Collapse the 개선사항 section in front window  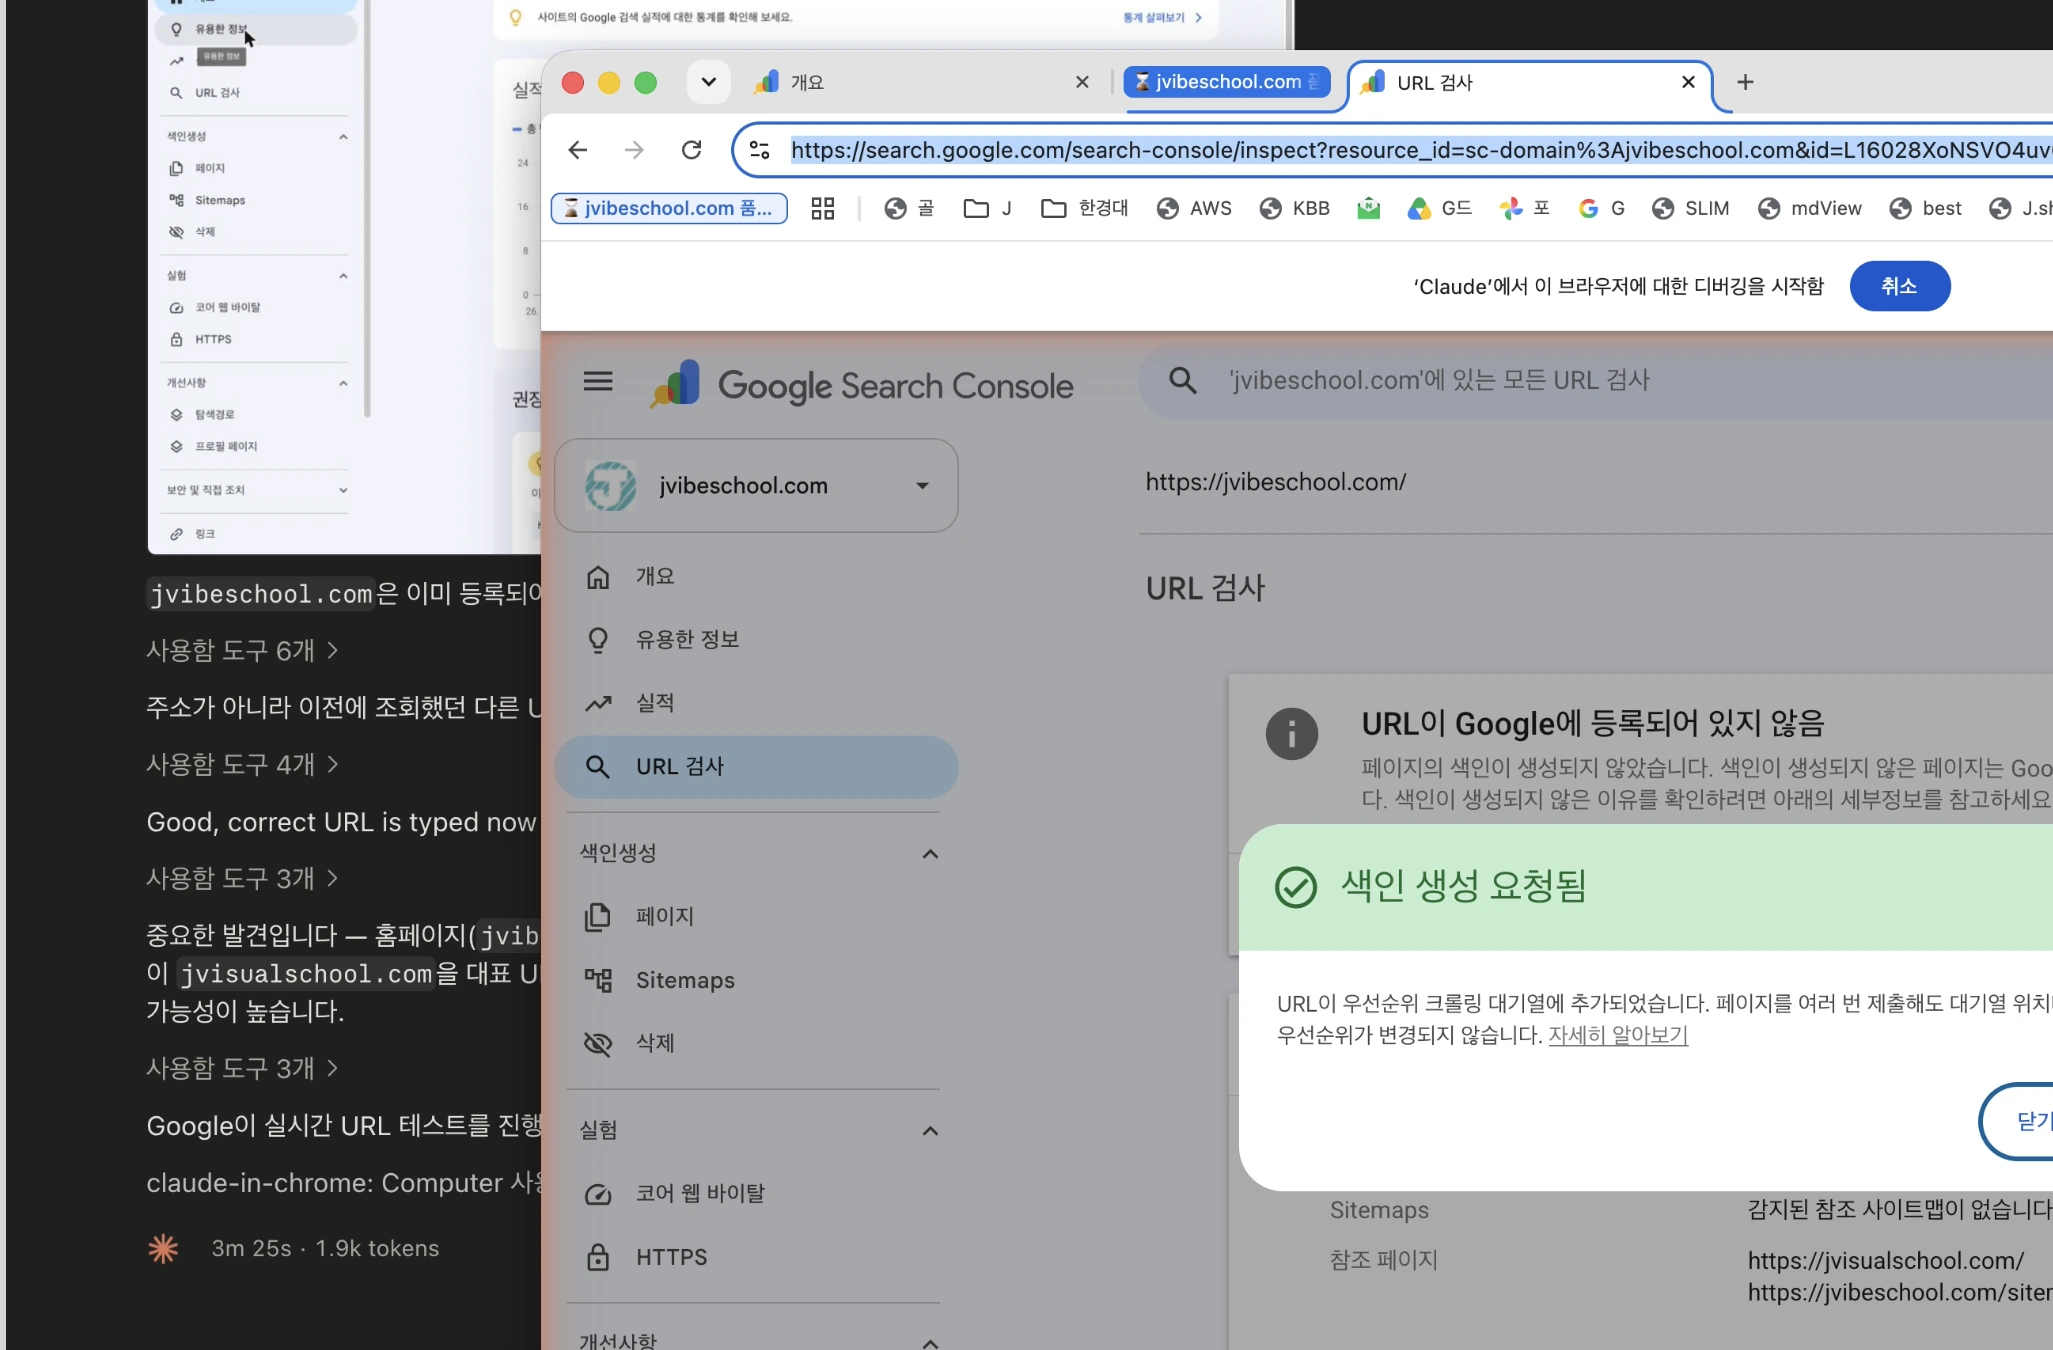pos(930,1342)
